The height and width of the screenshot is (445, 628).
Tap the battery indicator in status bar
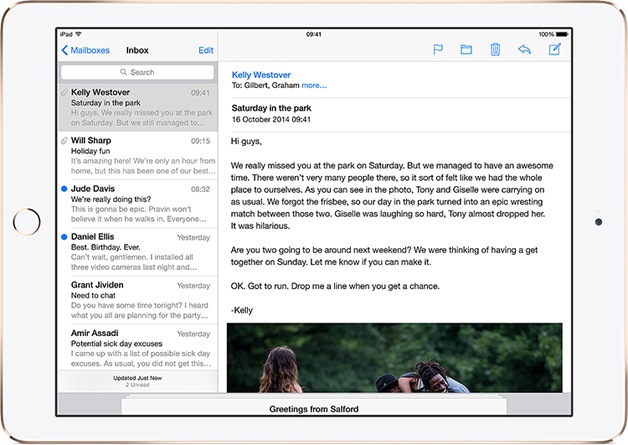coord(562,34)
